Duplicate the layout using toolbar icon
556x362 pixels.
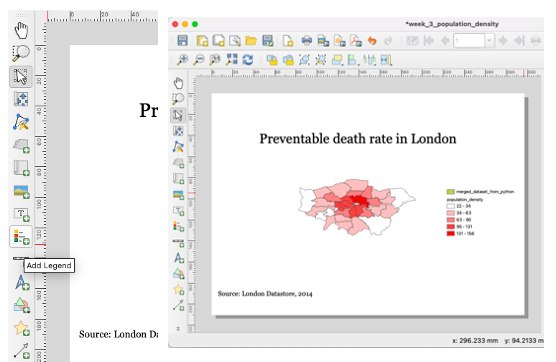pos(218,41)
